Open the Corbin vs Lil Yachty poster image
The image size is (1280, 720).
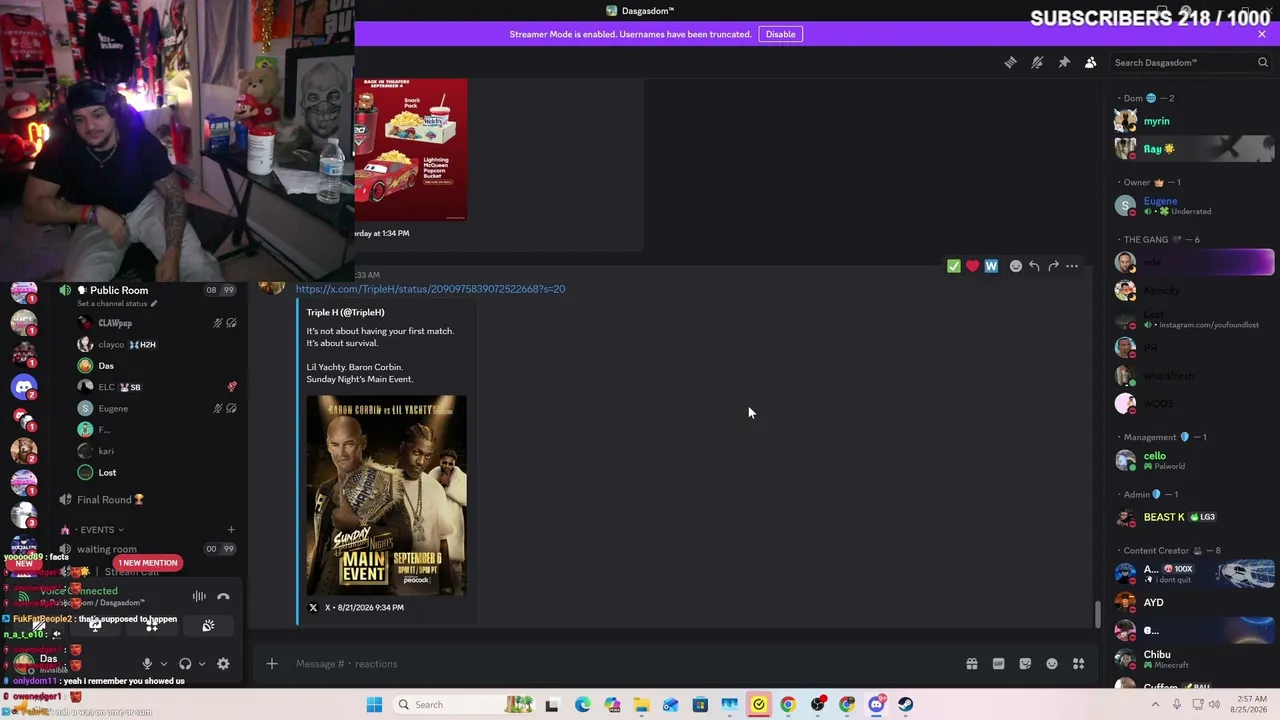[x=386, y=495]
